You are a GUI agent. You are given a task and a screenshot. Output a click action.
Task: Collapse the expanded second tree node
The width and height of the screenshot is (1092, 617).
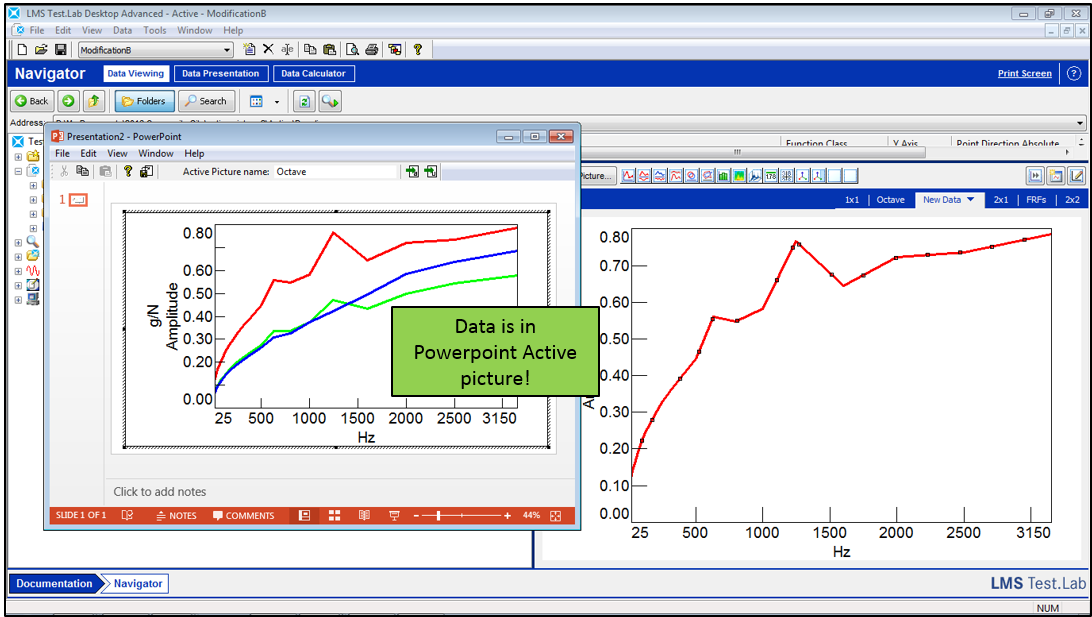coord(18,171)
